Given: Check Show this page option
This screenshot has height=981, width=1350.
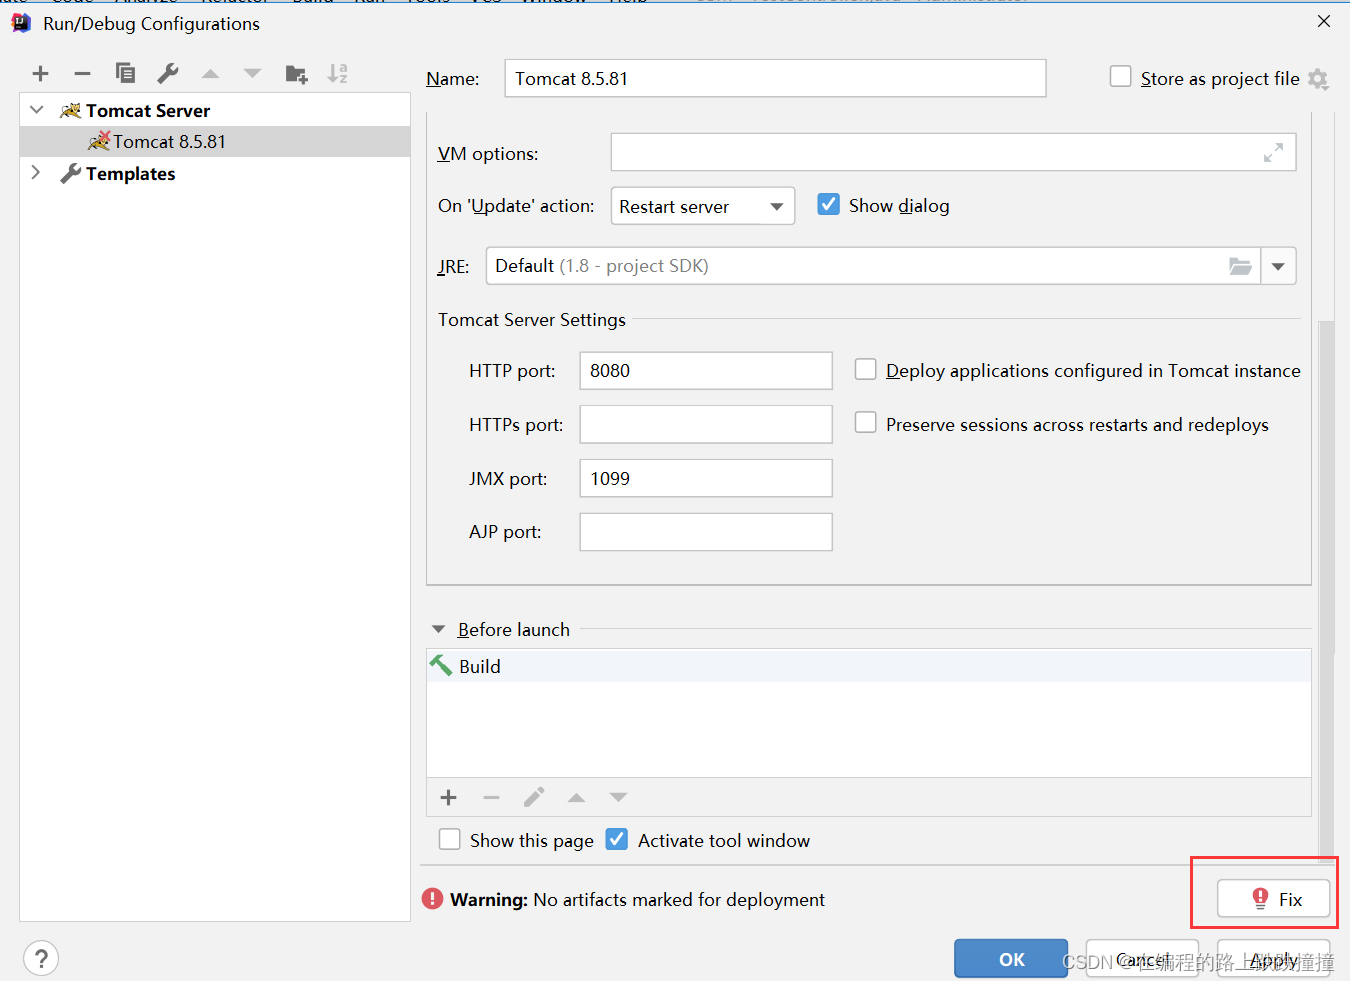Looking at the screenshot, I should (x=450, y=839).
